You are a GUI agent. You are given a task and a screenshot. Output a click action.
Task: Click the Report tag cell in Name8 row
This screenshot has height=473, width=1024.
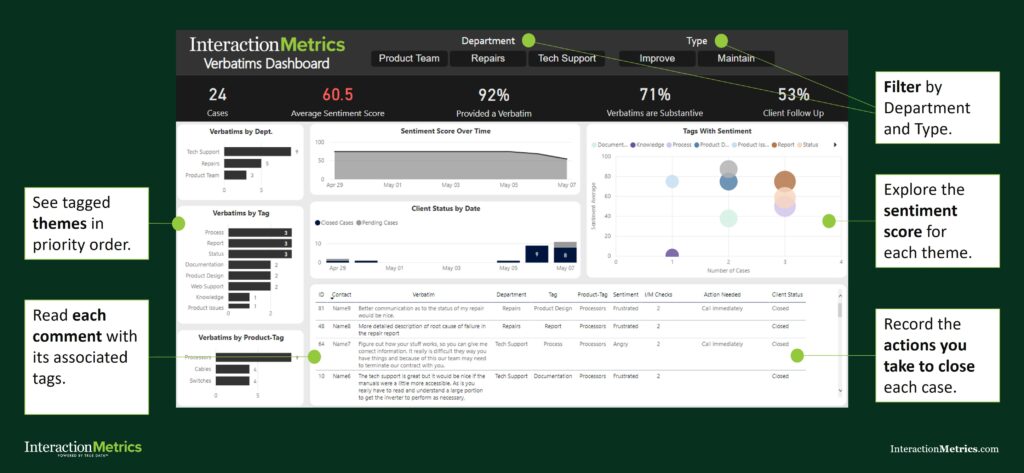click(552, 325)
